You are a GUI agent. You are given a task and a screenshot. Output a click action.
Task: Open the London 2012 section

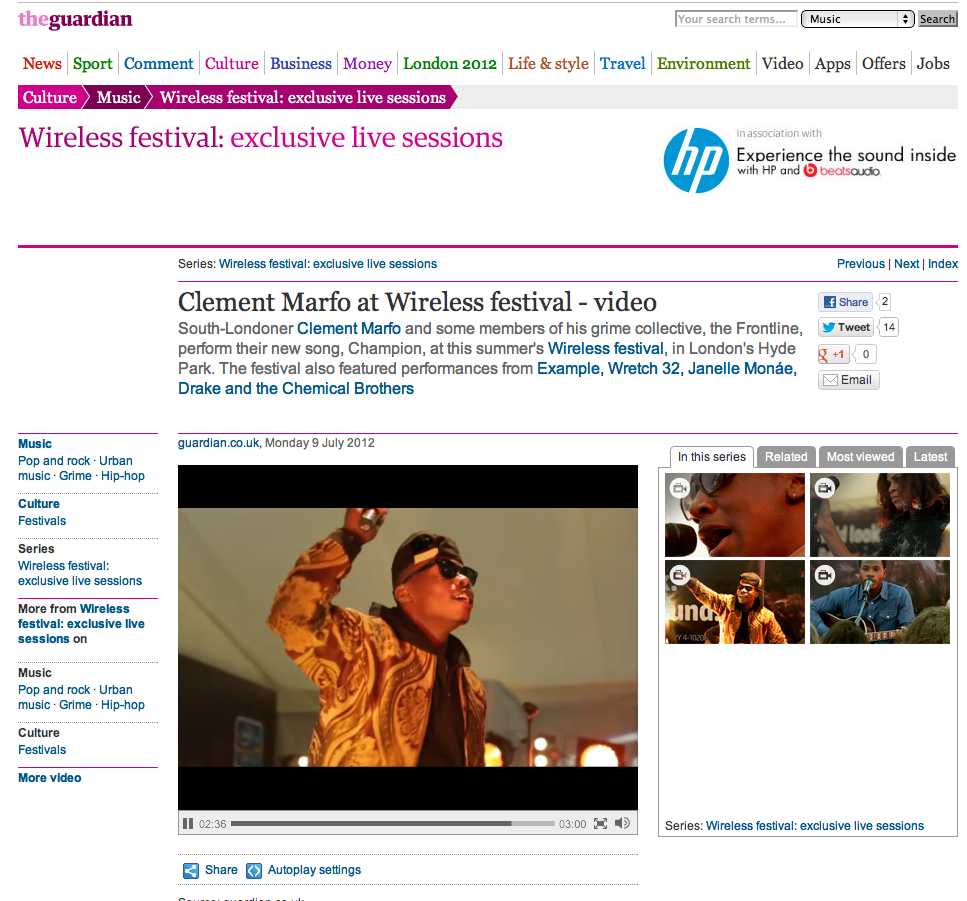(x=450, y=64)
